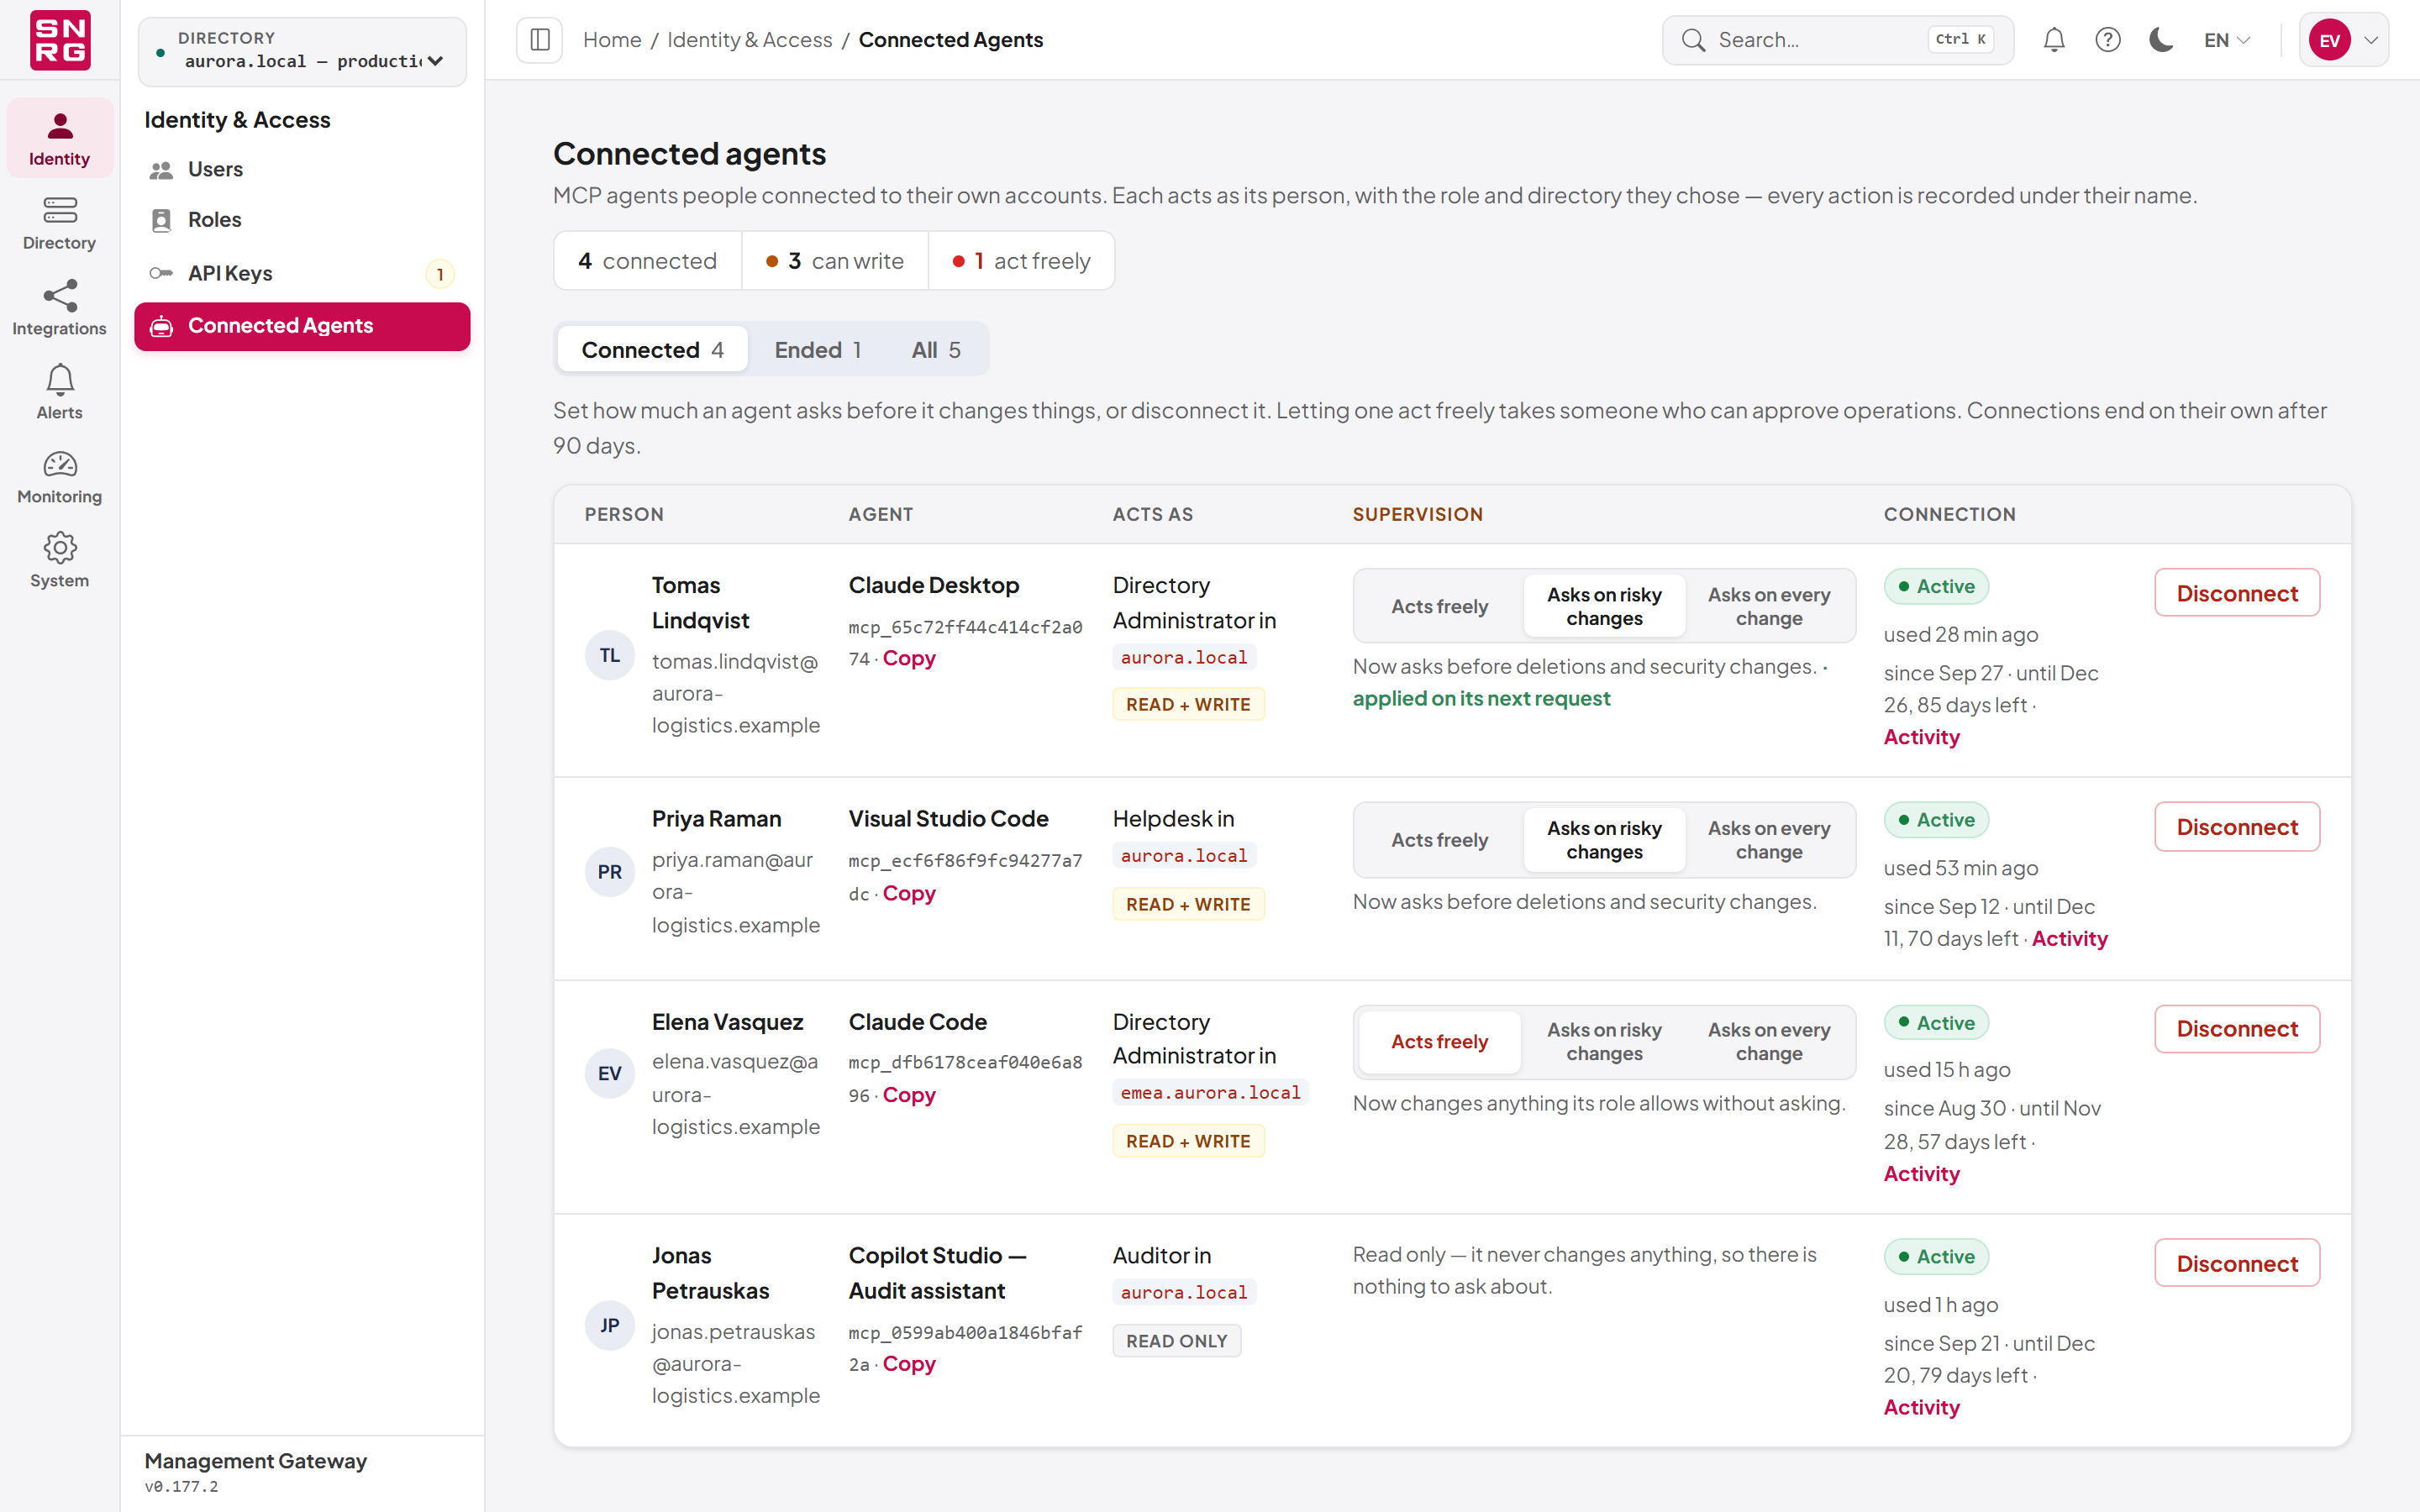Open the help question mark icon
Viewport: 2420px width, 1512px height.
click(x=2107, y=40)
